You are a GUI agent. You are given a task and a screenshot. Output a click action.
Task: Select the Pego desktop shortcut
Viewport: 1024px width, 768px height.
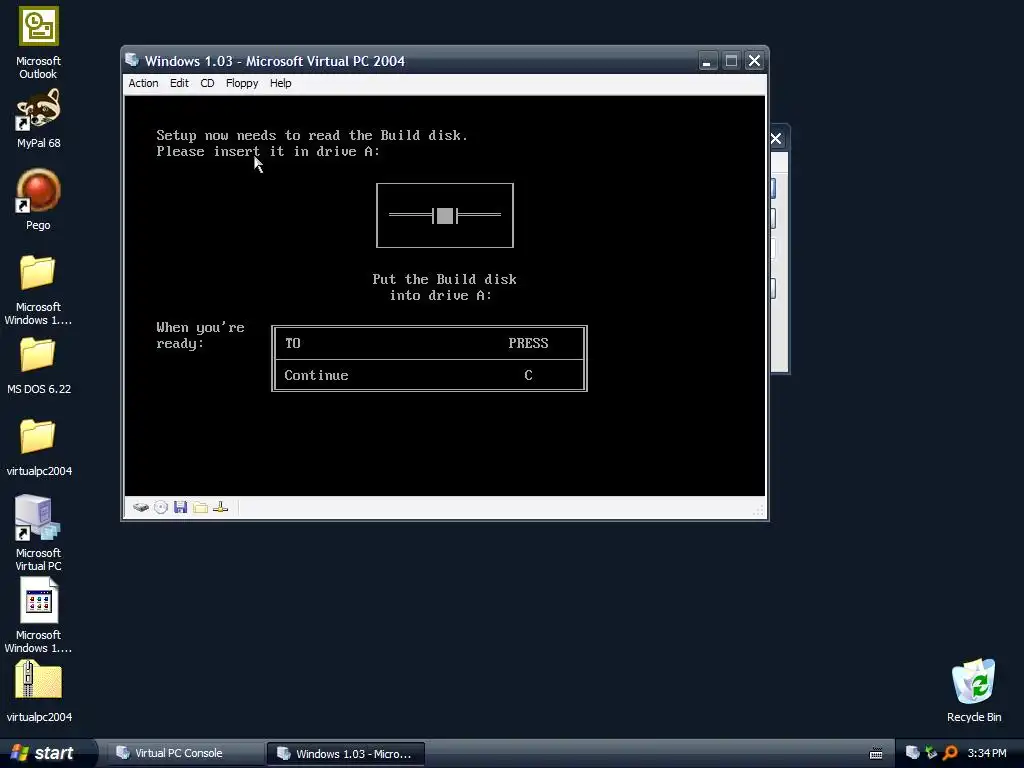point(38,200)
